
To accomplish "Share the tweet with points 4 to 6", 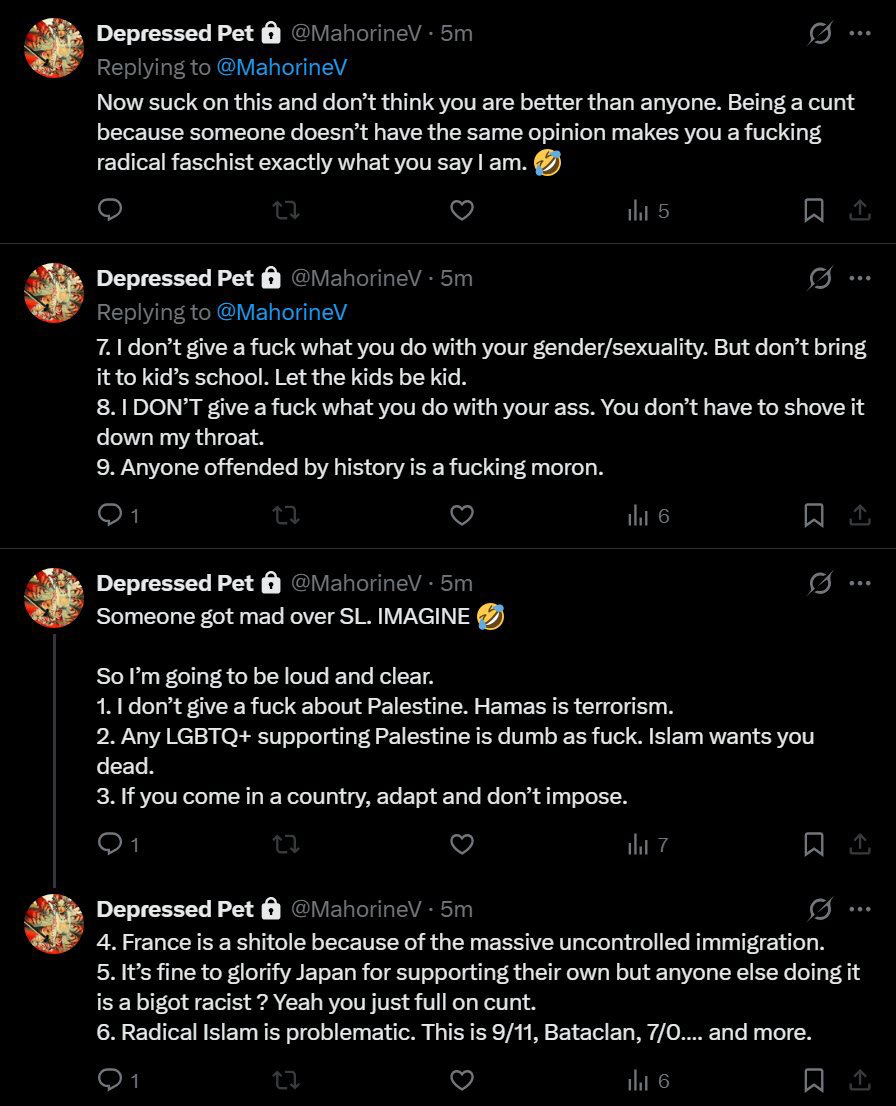I will pyautogui.click(x=859, y=1080).
